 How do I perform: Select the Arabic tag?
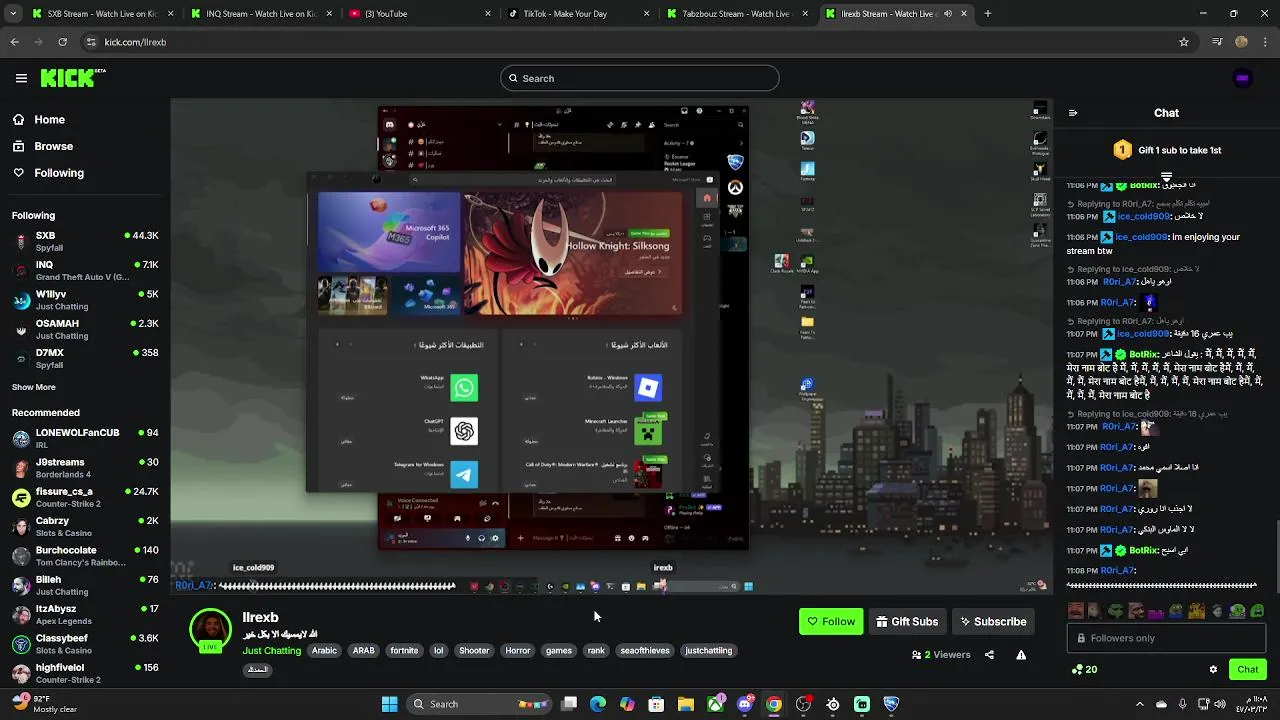[324, 651]
